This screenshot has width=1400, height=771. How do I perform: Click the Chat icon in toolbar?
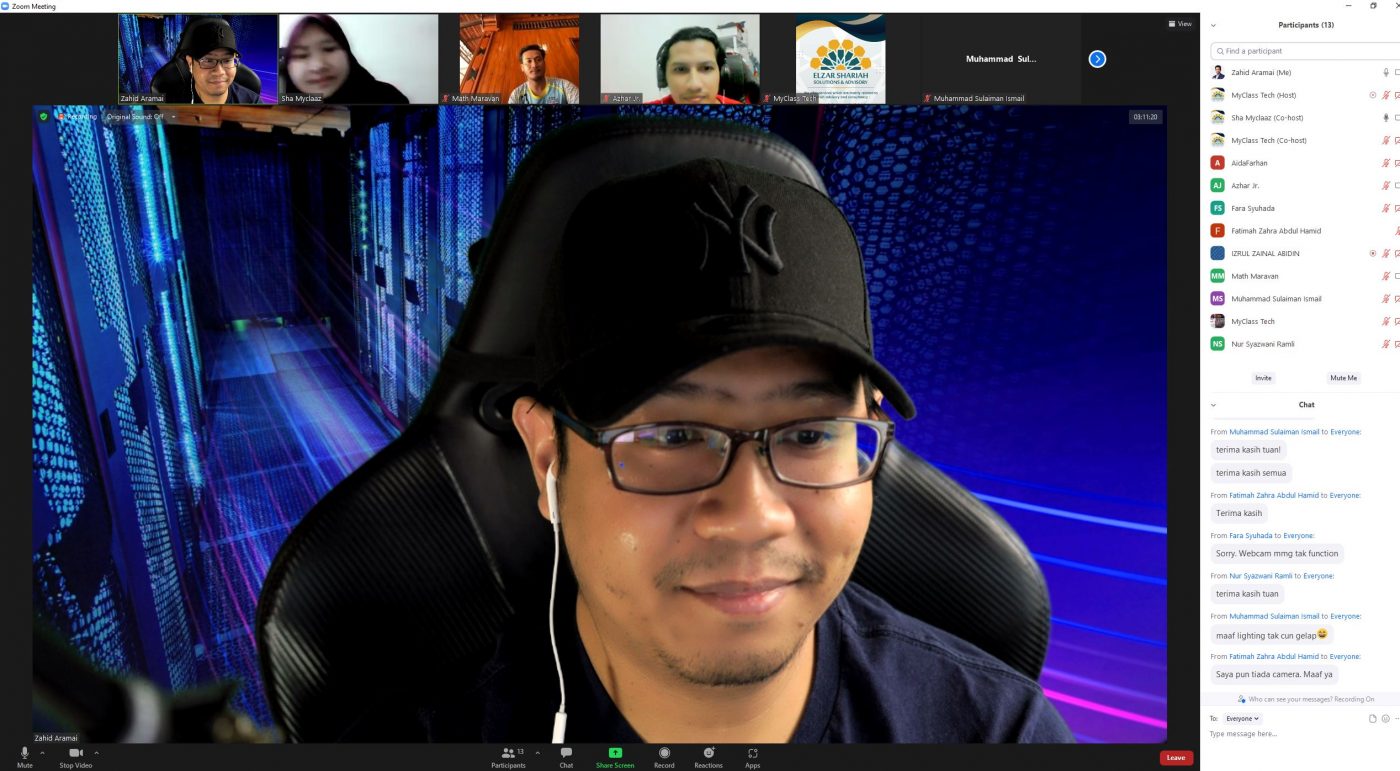[x=566, y=753]
